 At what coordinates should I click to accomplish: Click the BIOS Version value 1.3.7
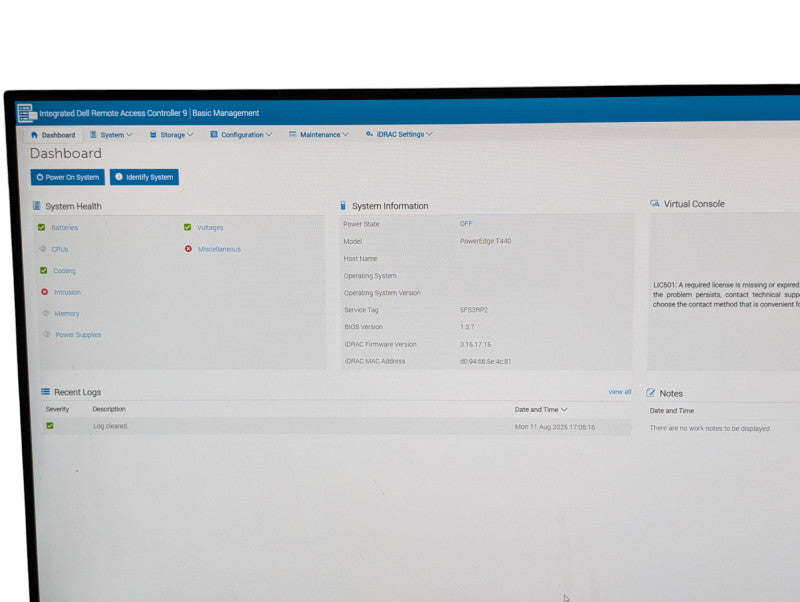point(467,327)
